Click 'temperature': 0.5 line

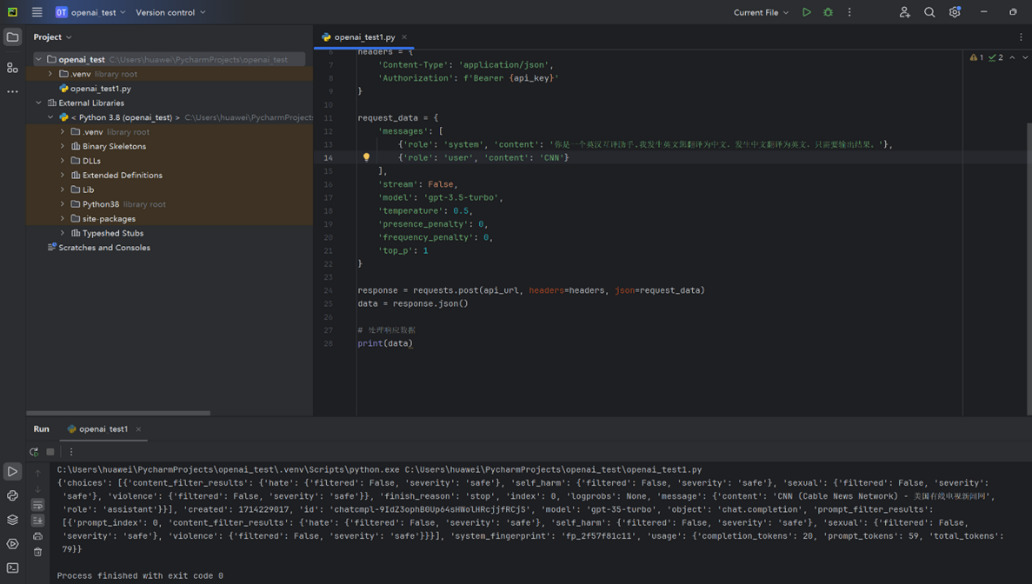tap(425, 211)
